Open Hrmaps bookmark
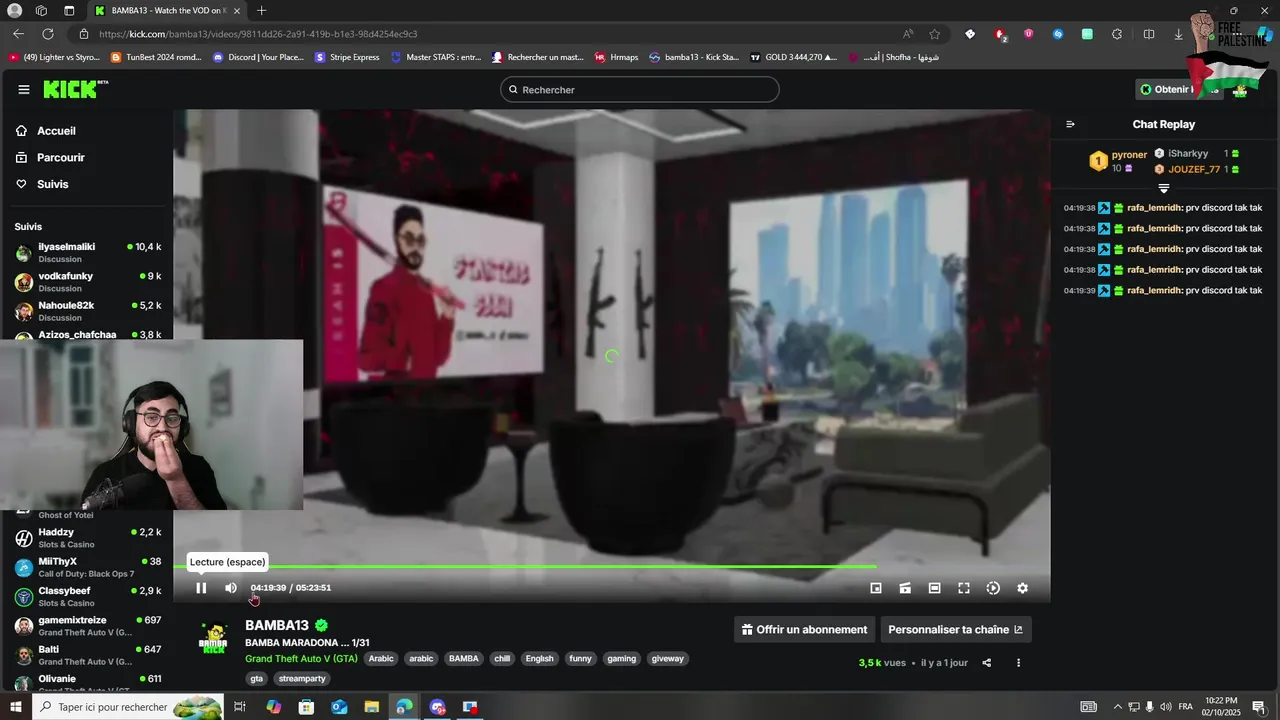 (616, 57)
